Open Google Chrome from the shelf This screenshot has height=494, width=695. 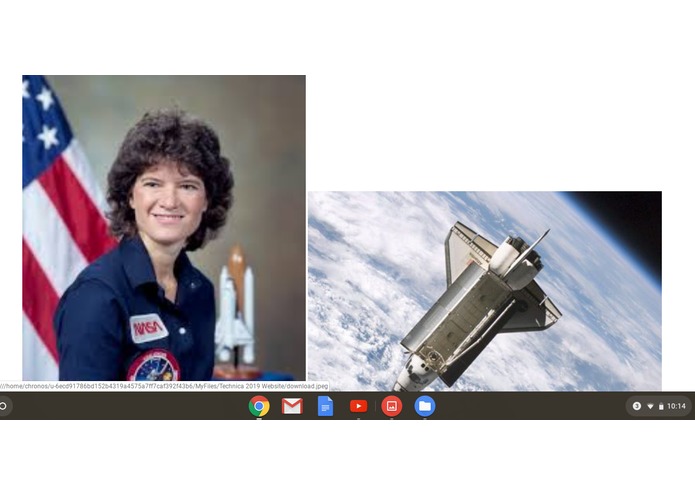coord(259,406)
